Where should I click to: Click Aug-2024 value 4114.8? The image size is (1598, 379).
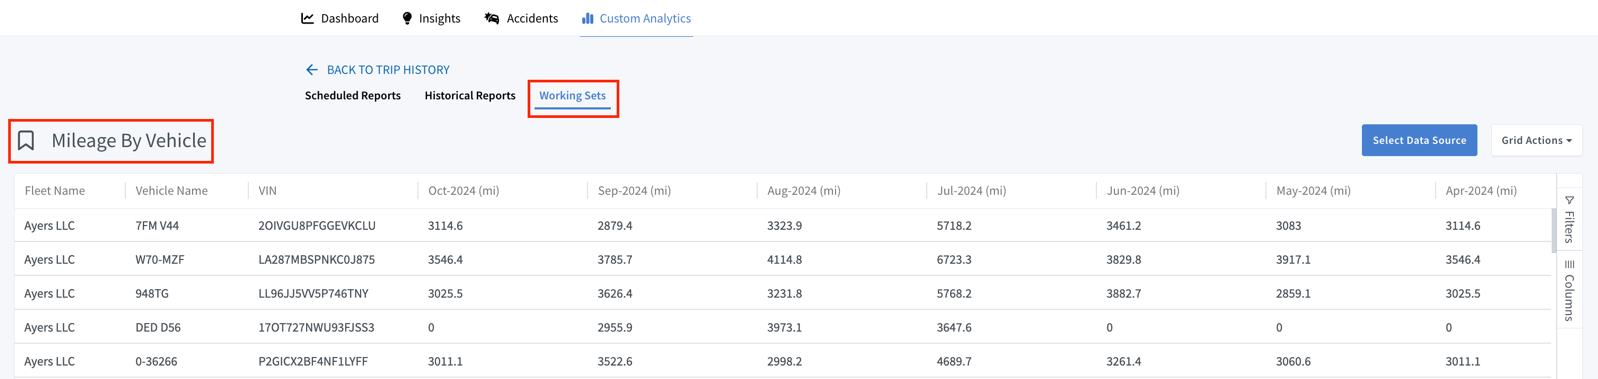pos(784,260)
